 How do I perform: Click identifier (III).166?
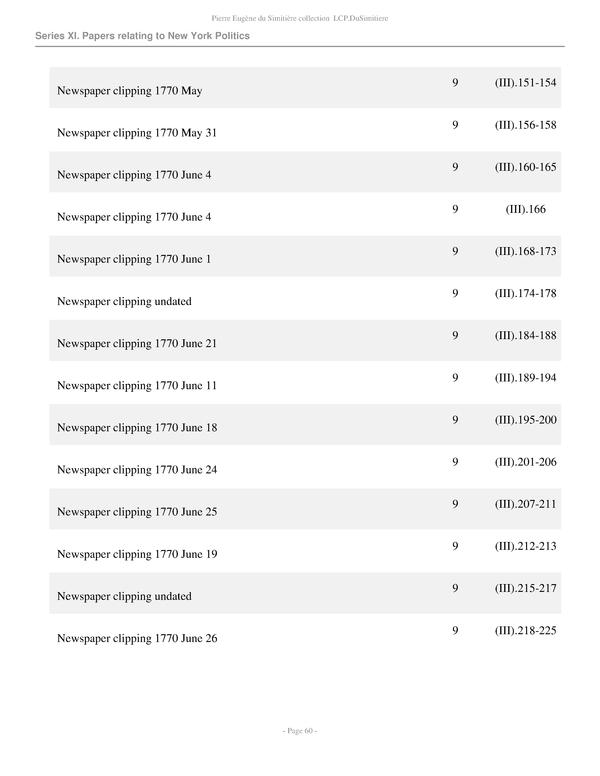(525, 209)
